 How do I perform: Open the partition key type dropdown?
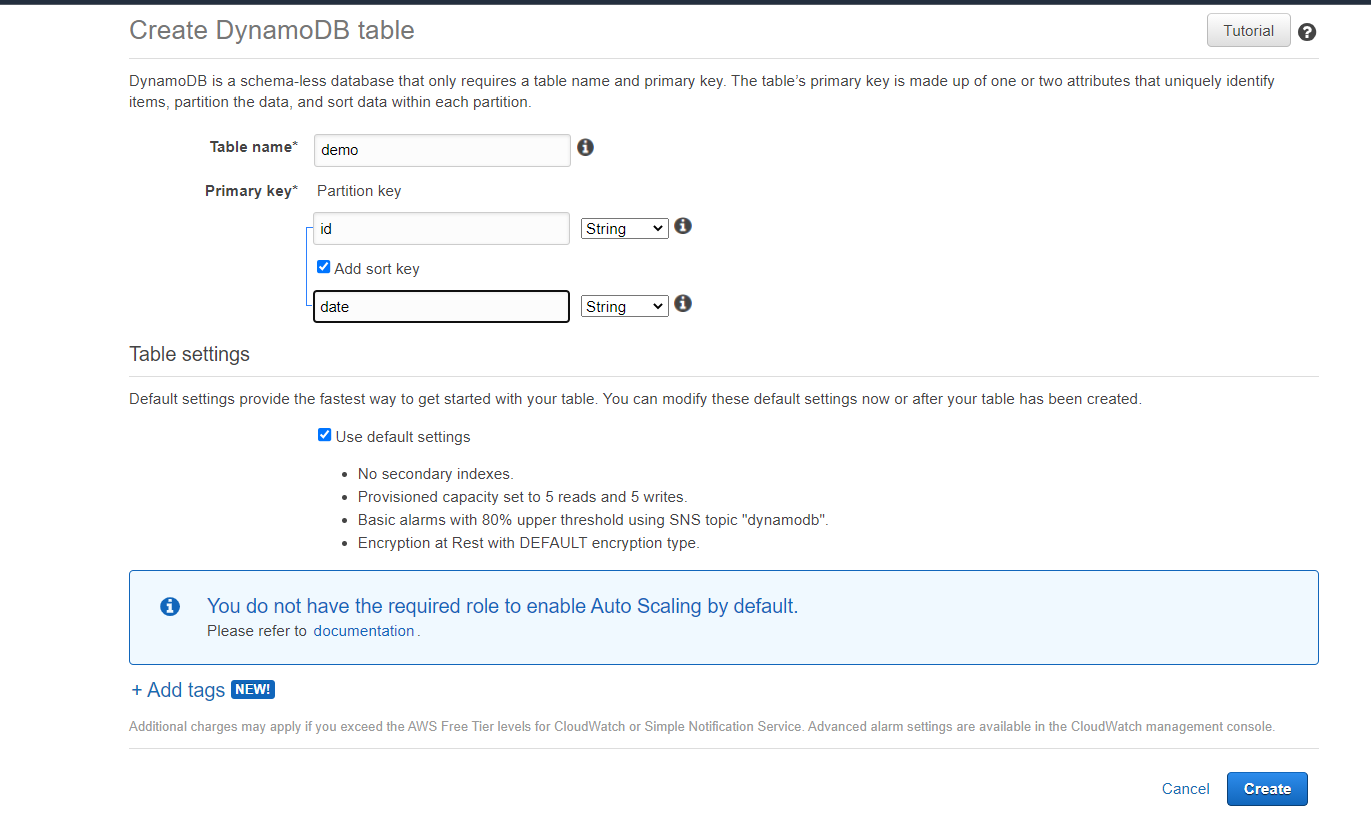(x=624, y=229)
